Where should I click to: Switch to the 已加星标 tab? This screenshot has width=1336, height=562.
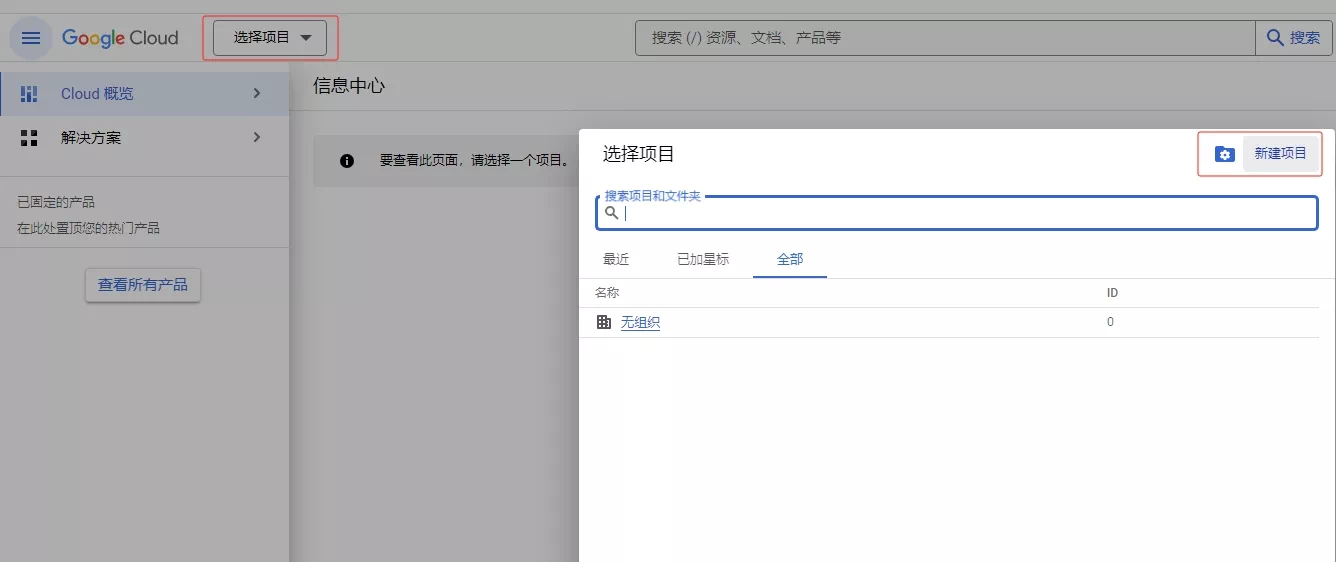pos(703,259)
